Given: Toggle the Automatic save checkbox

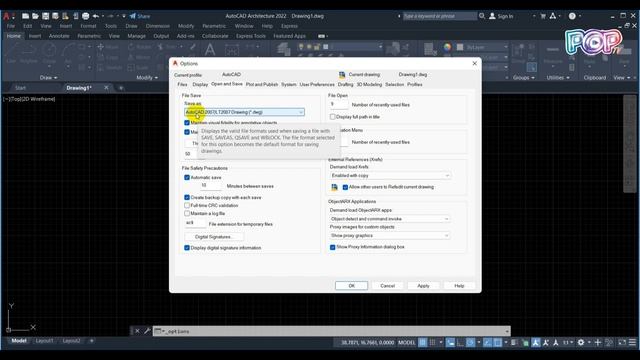Looking at the screenshot, I should click(187, 178).
